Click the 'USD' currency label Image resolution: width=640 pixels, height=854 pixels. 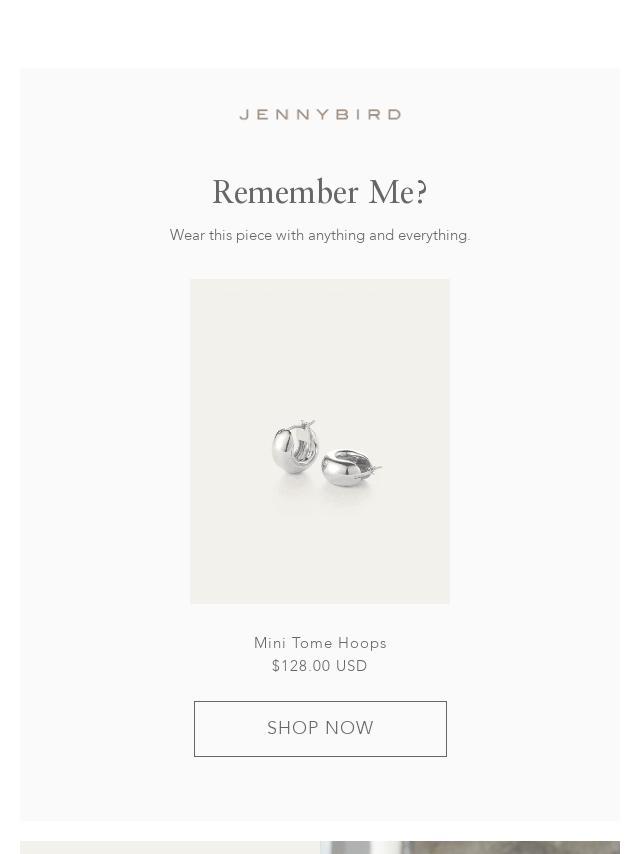(351, 666)
